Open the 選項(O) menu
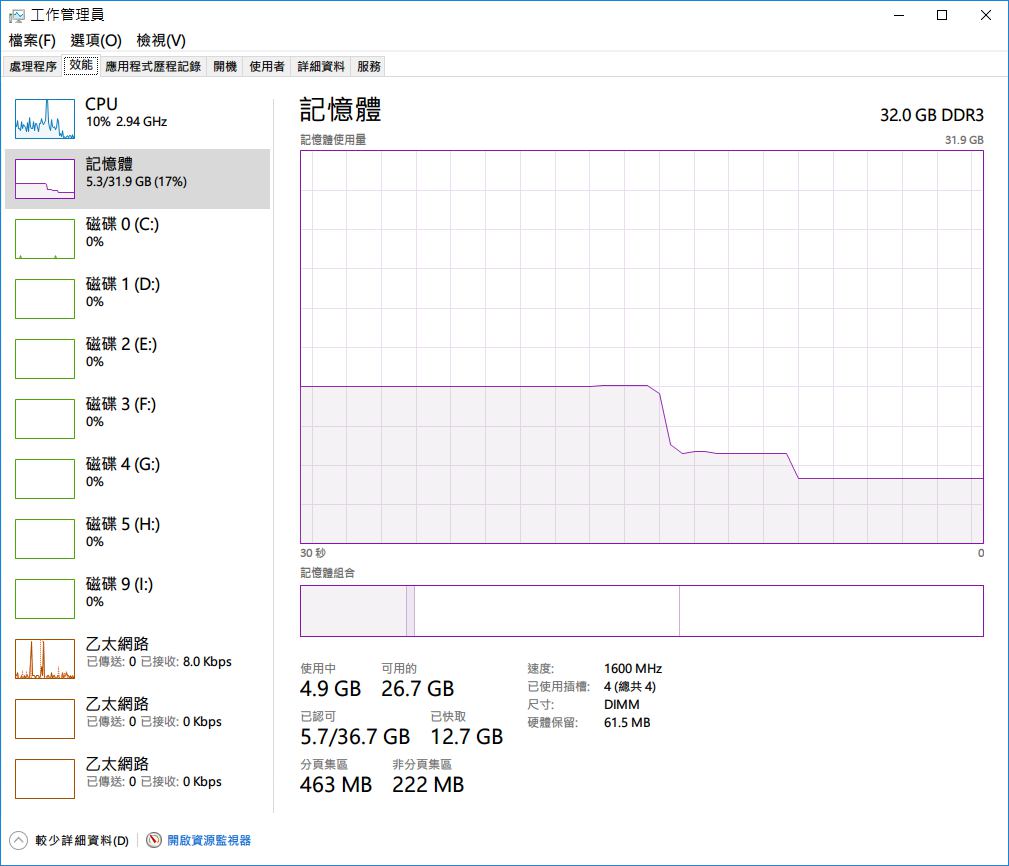This screenshot has height=866, width=1009. (96, 40)
